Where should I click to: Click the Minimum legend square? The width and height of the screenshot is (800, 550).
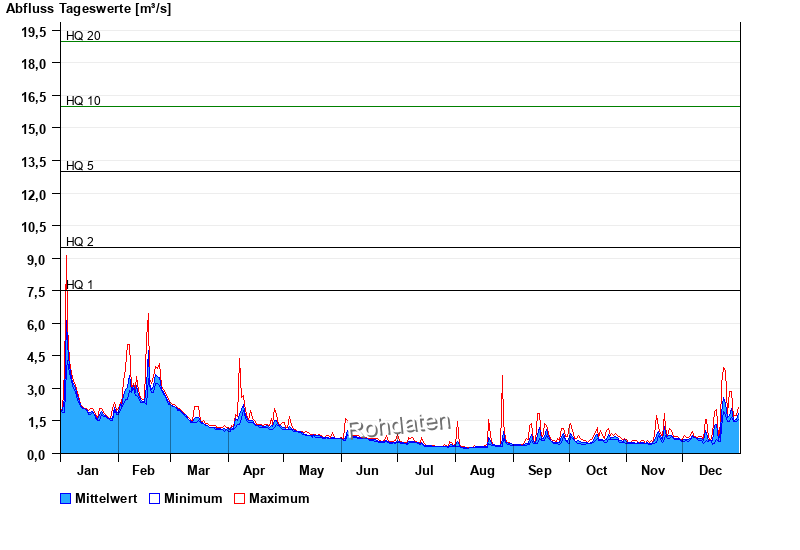click(154, 498)
